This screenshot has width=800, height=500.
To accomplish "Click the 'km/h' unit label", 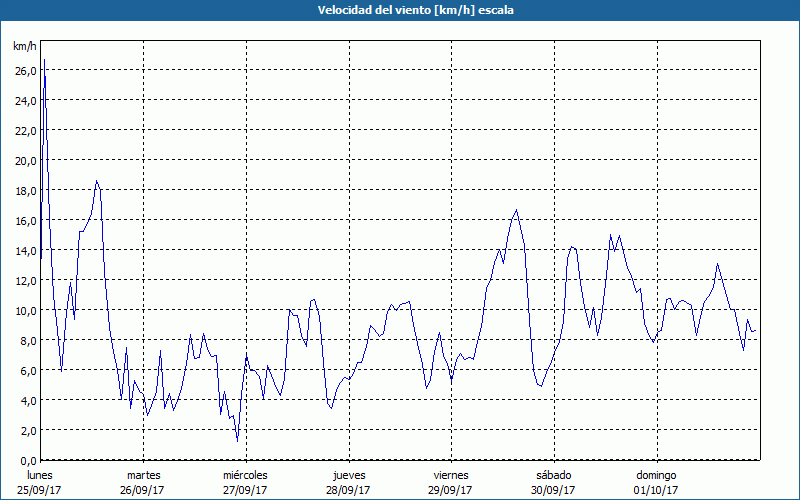I will (25, 47).
